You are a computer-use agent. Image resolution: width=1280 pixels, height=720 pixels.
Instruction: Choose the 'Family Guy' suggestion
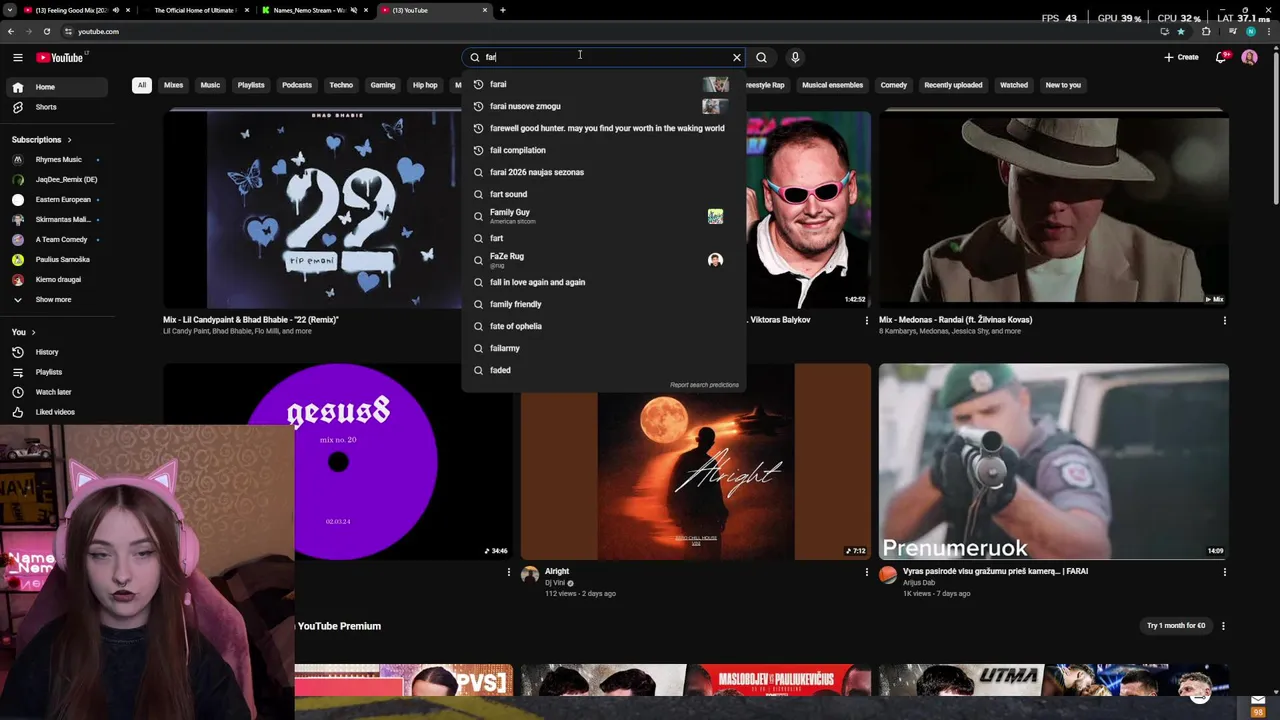pyautogui.click(x=604, y=216)
